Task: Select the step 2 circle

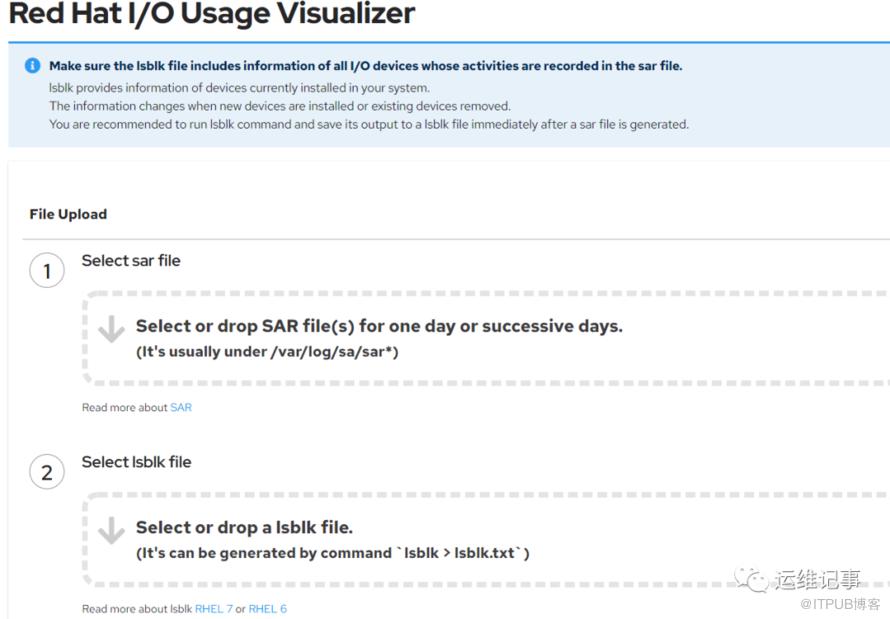Action: (47, 472)
